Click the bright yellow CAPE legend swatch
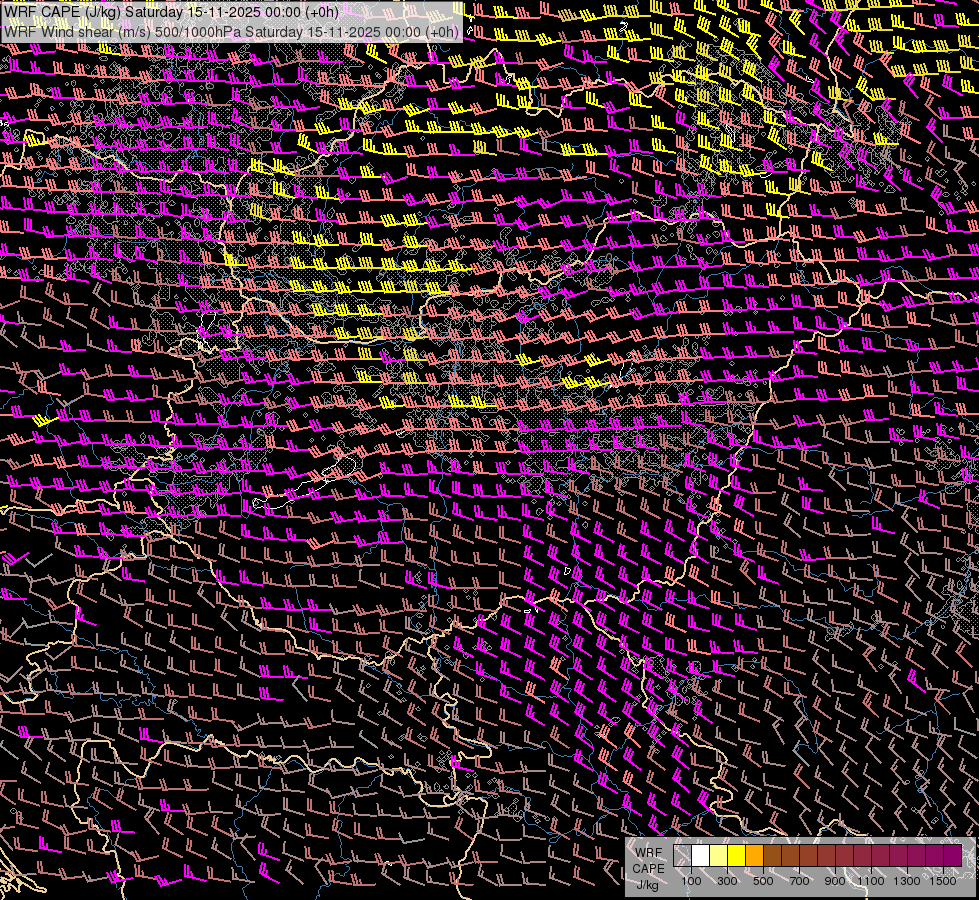The width and height of the screenshot is (979, 900). (x=737, y=856)
